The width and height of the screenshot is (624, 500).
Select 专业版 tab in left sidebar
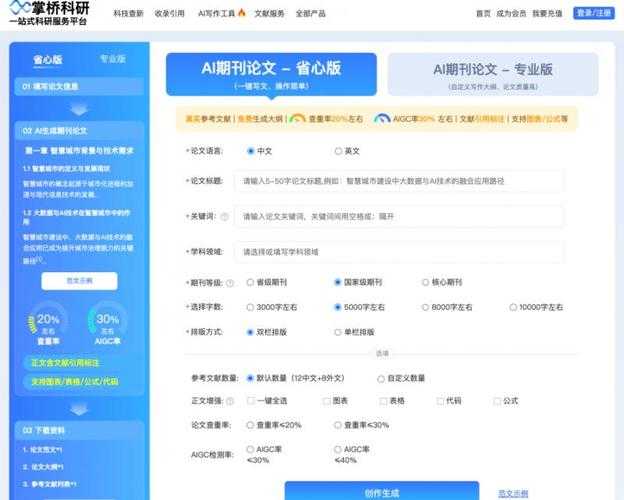(113, 59)
